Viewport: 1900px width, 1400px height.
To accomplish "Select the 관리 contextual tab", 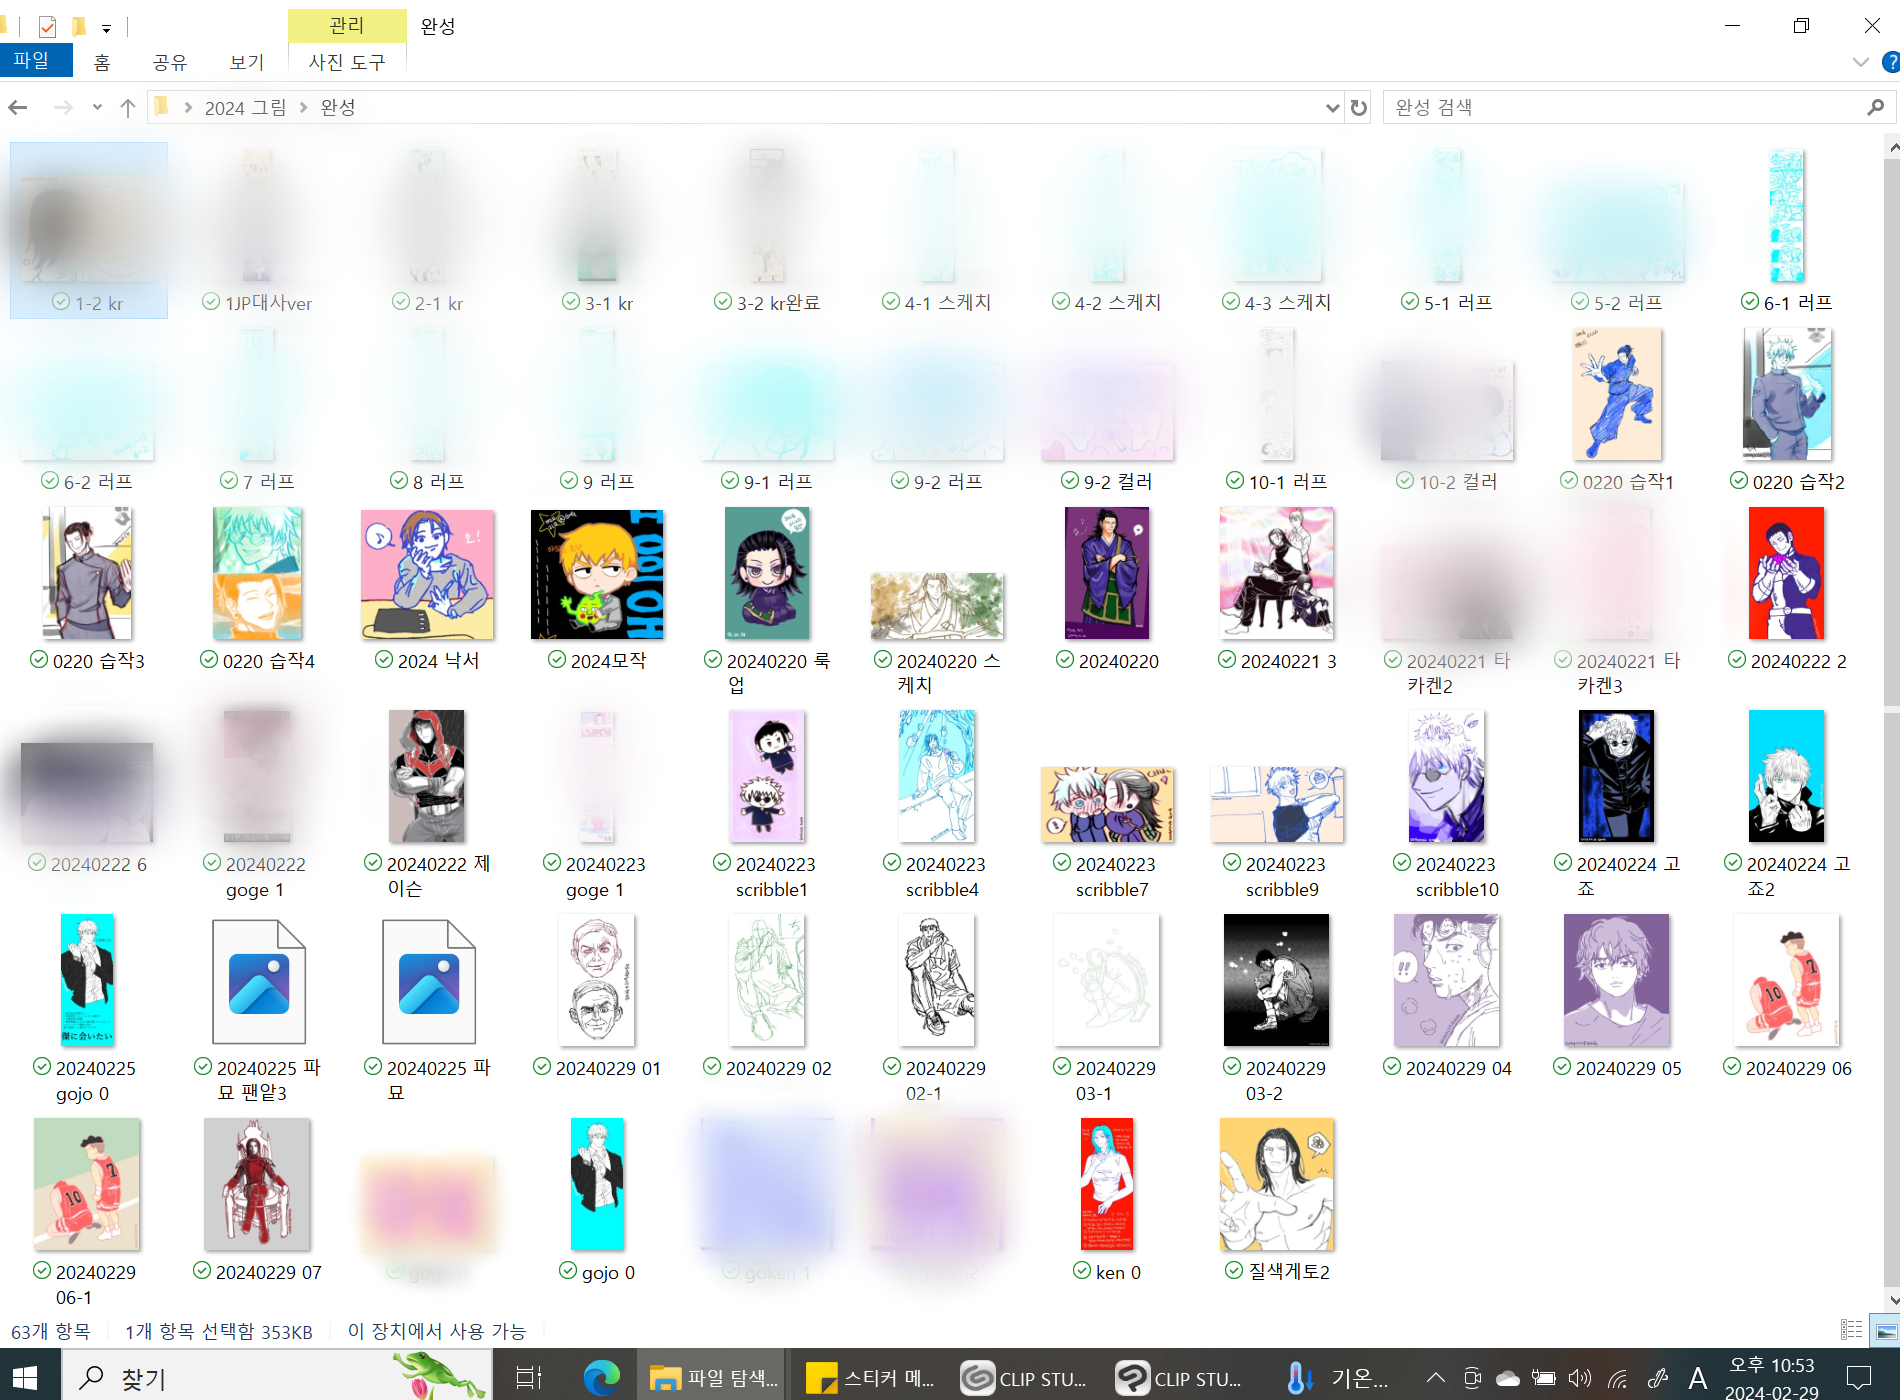I will pyautogui.click(x=347, y=25).
